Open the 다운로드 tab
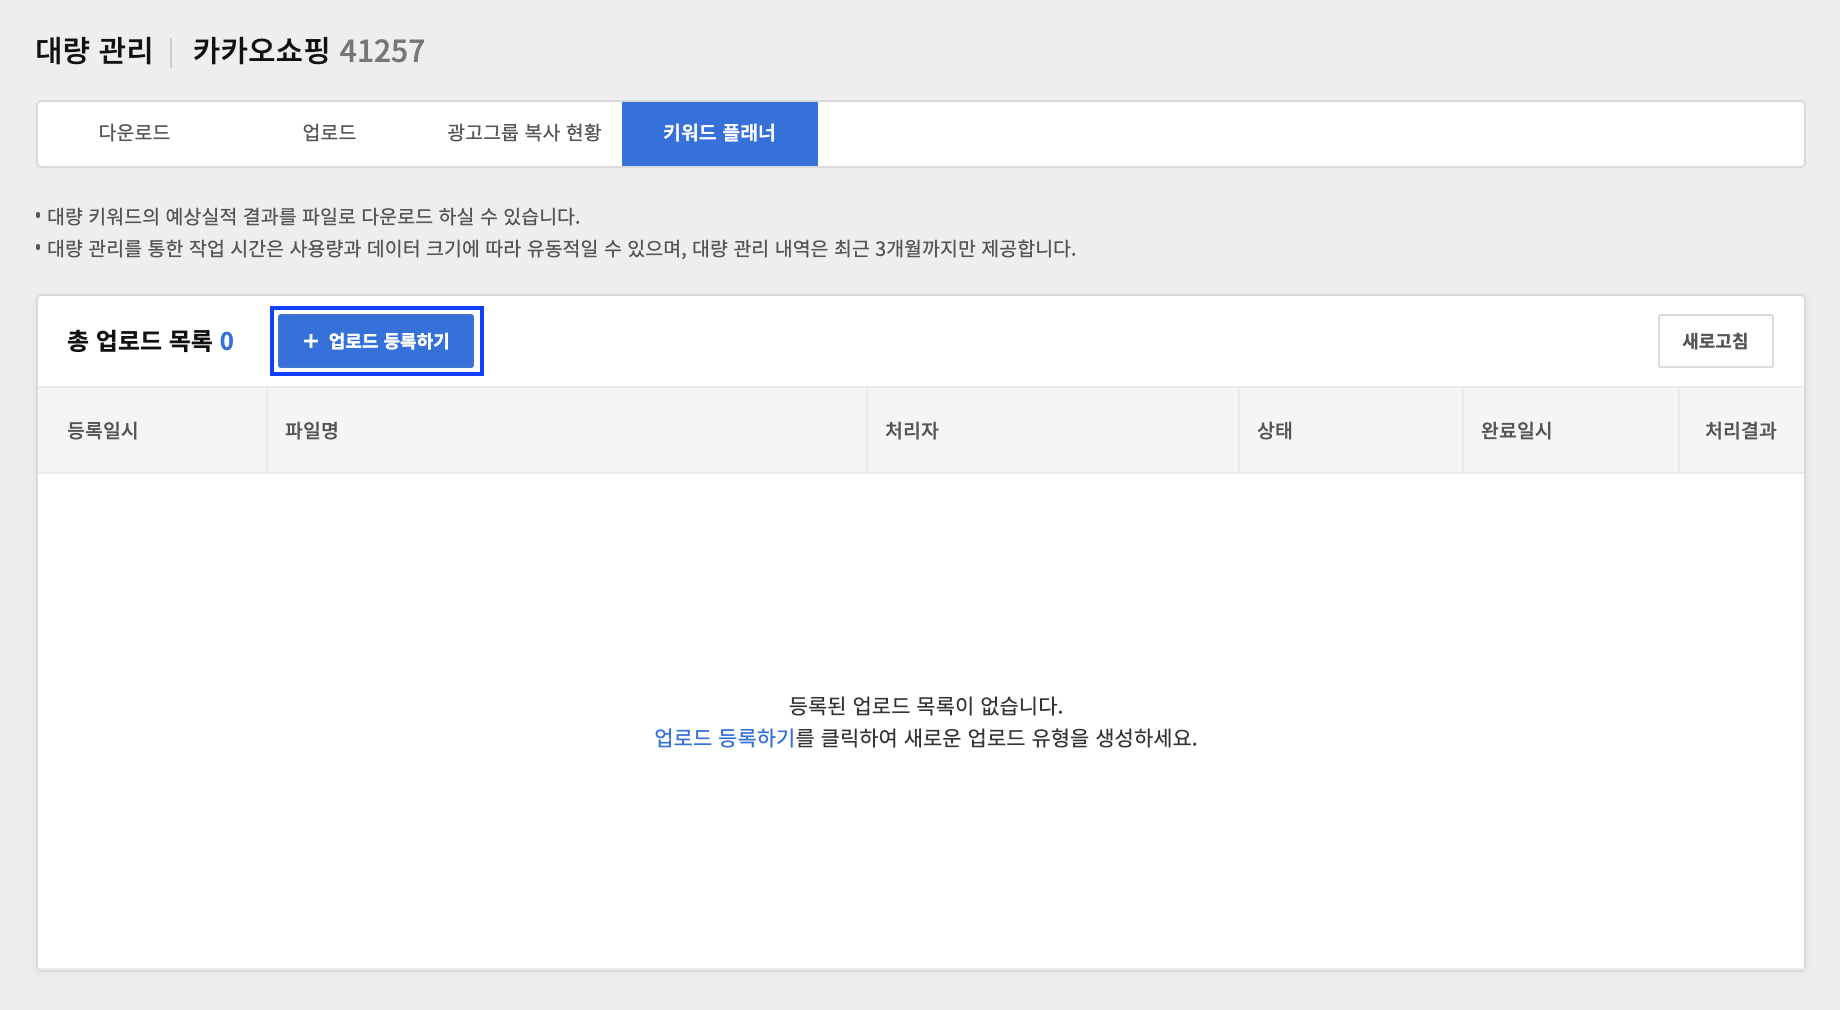 point(134,133)
